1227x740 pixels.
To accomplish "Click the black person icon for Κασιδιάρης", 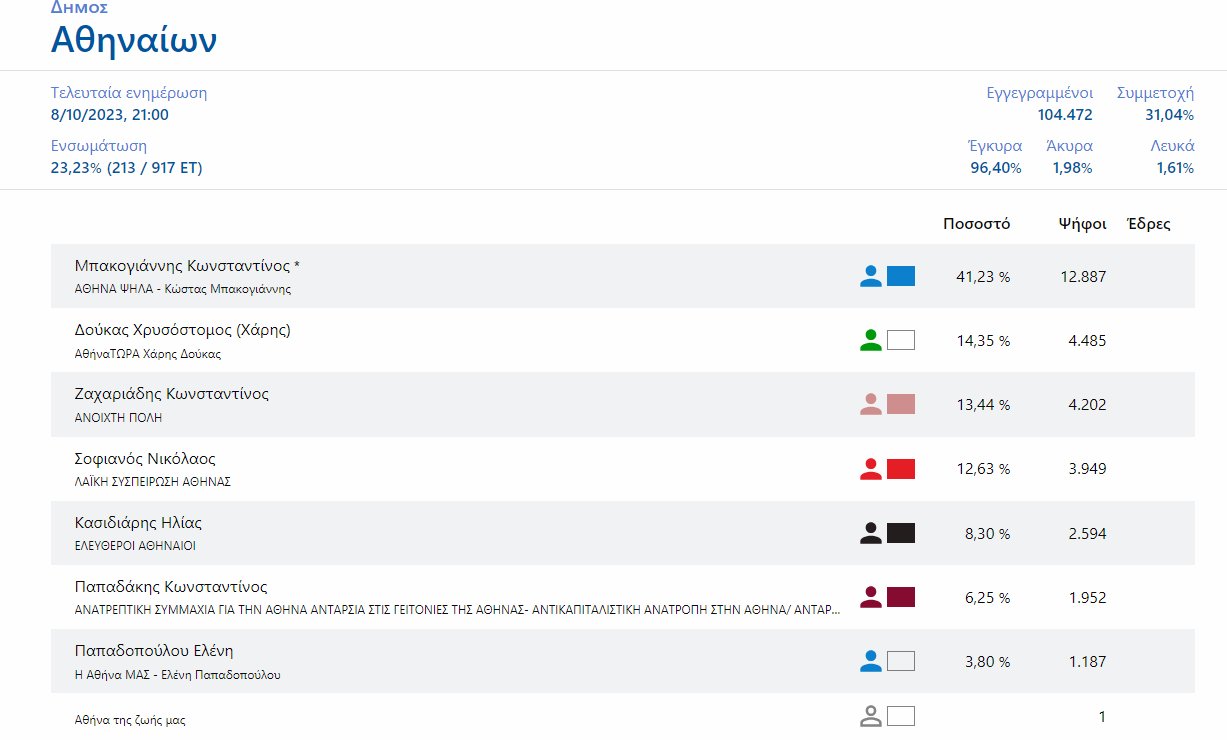I will click(871, 533).
